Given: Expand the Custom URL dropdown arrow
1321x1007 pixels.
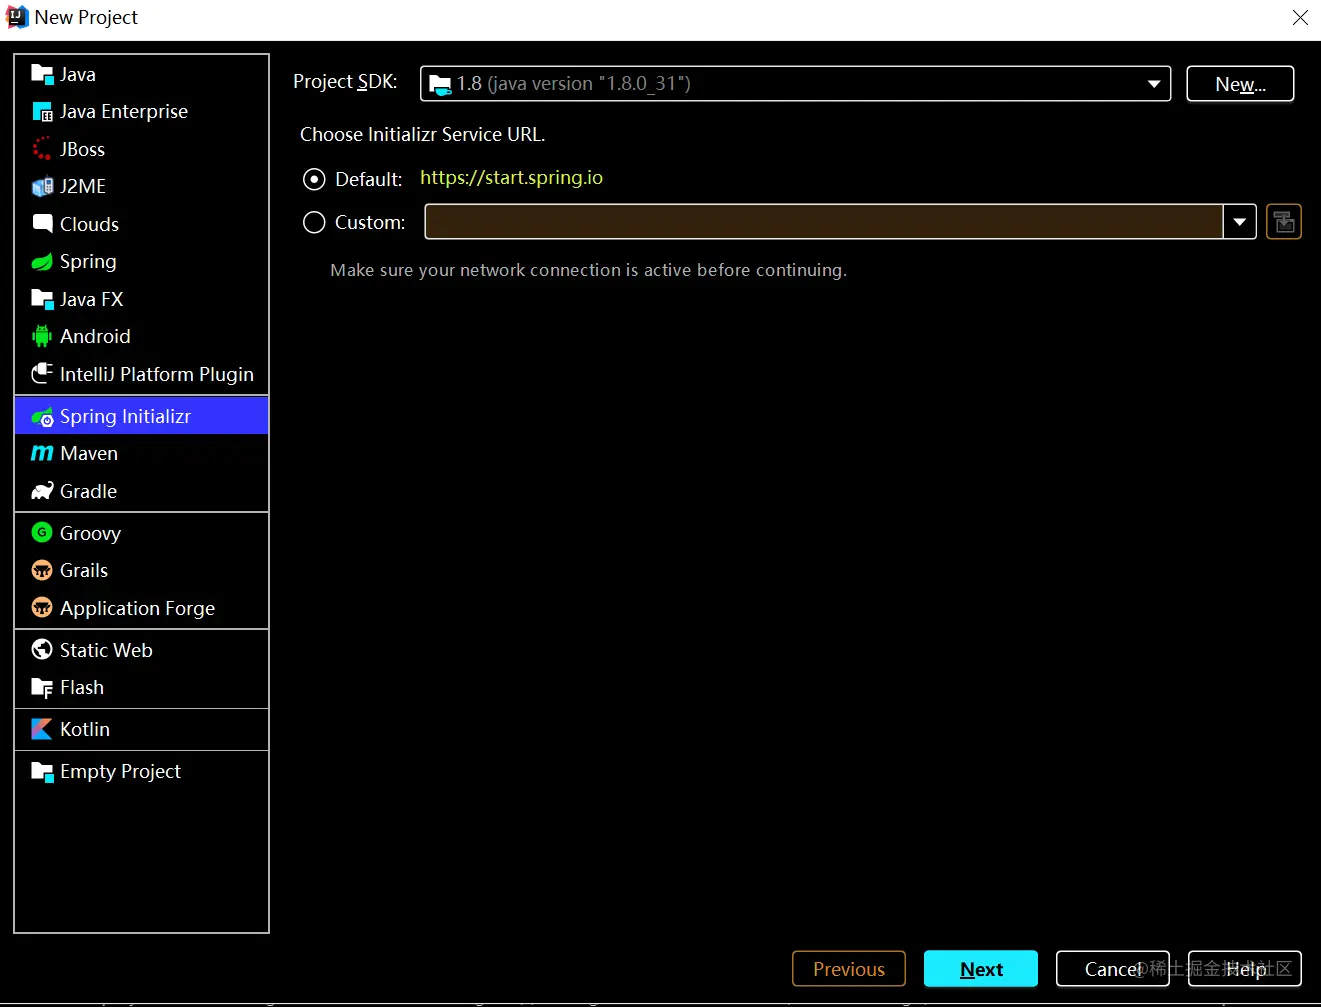Looking at the screenshot, I should pos(1240,222).
